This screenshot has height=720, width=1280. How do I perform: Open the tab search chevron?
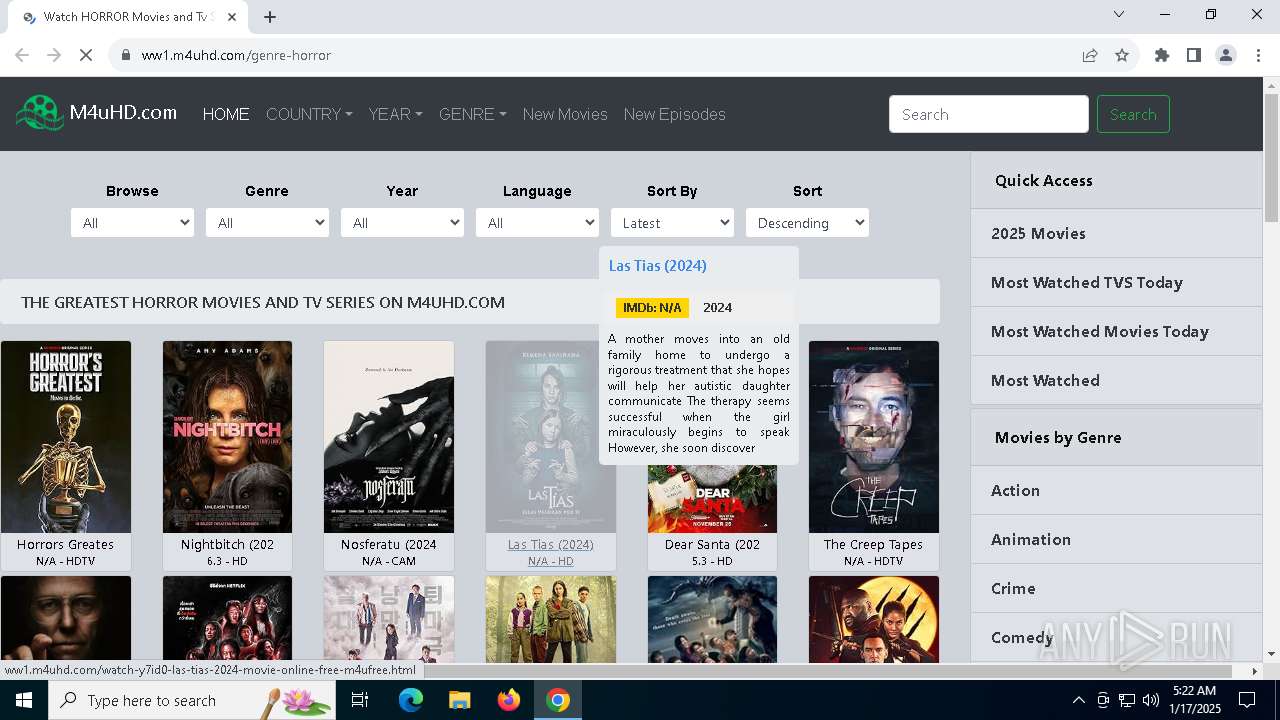1119,14
